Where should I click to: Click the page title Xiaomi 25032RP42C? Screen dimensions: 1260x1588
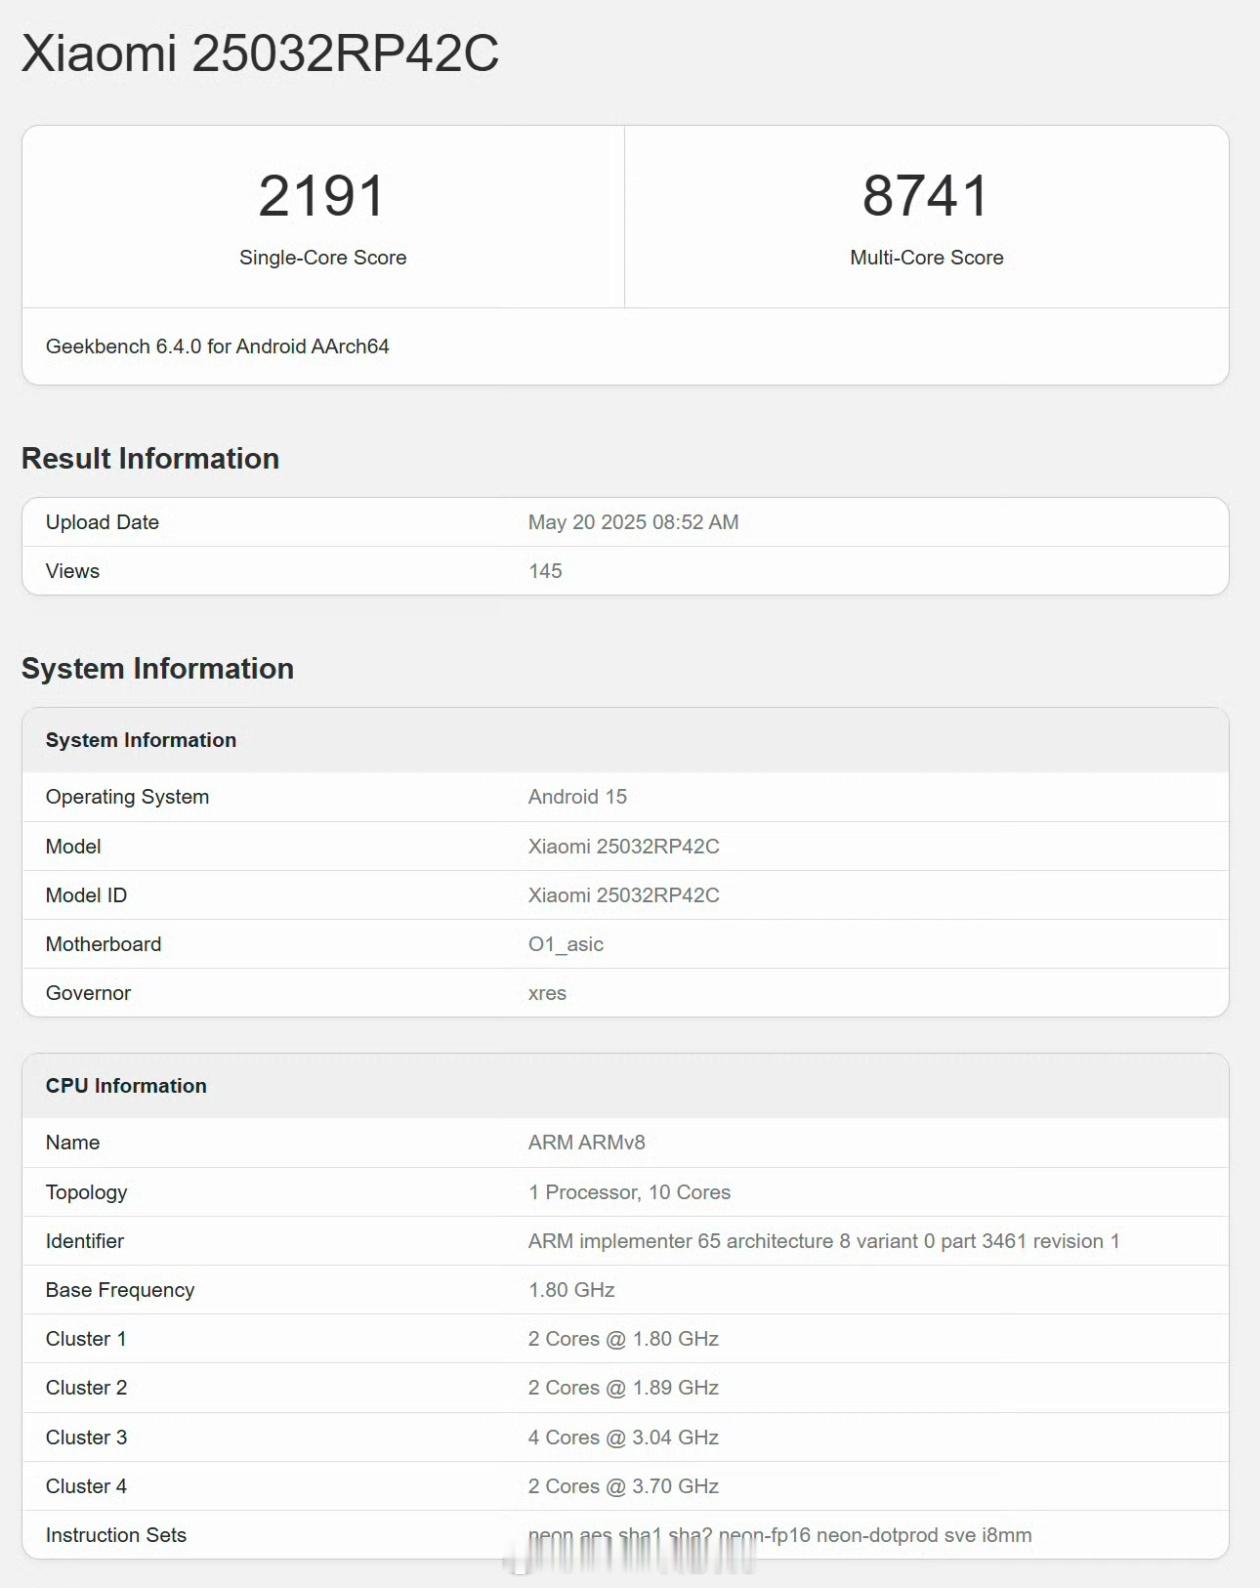coord(260,53)
